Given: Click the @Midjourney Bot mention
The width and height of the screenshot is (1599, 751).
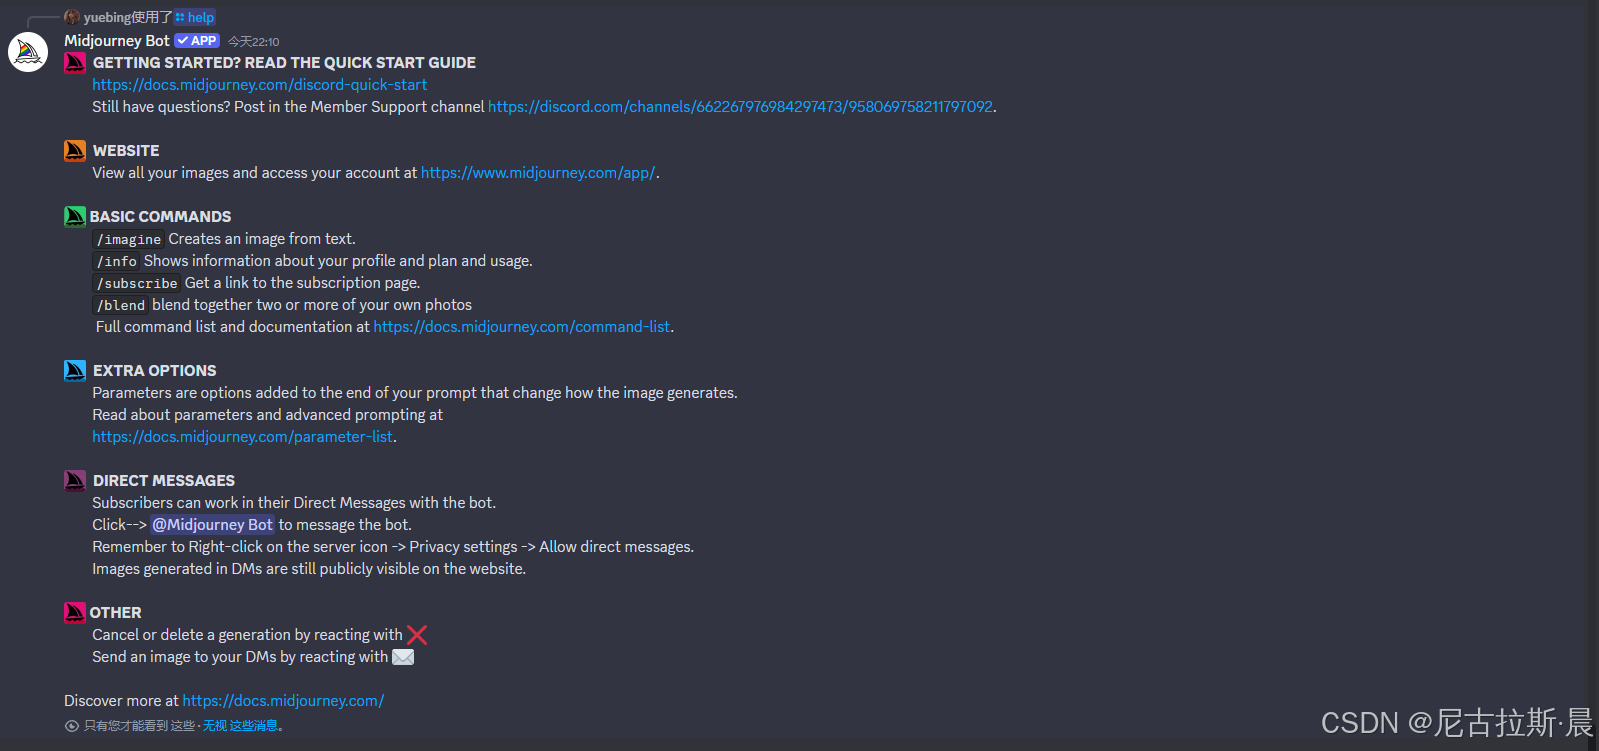Looking at the screenshot, I should click(x=212, y=525).
